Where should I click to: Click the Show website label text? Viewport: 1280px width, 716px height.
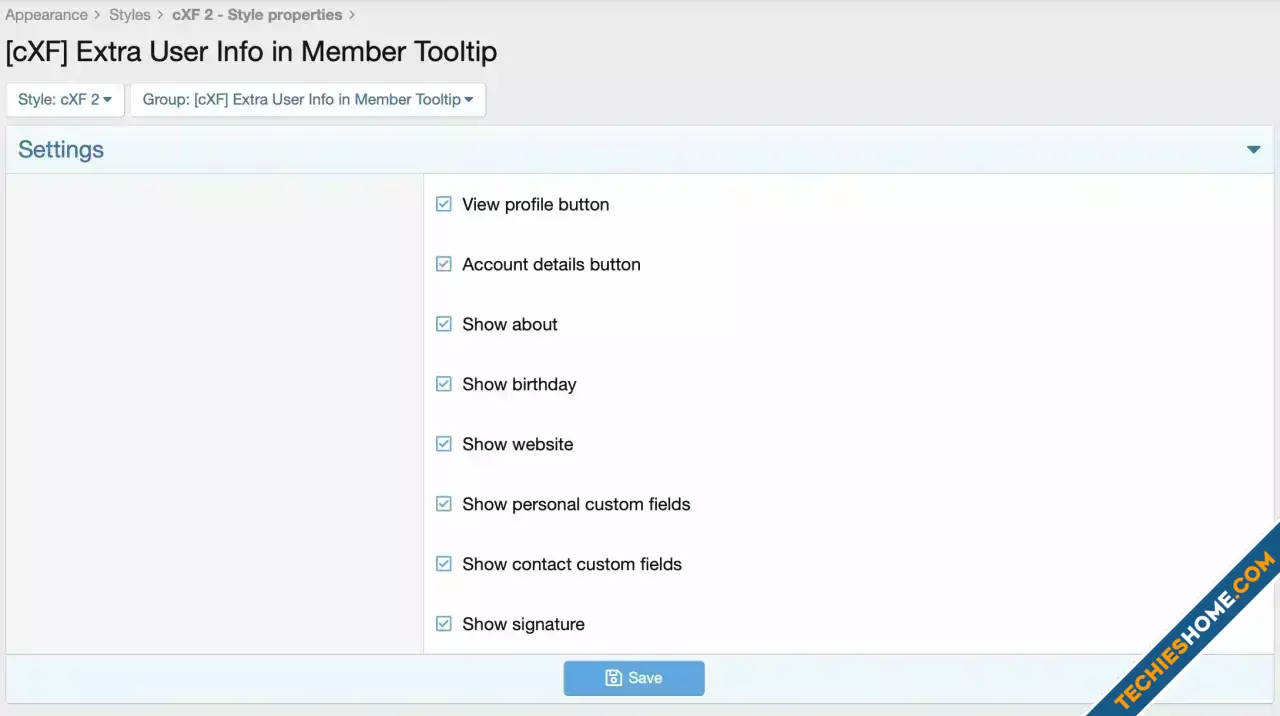tap(518, 444)
